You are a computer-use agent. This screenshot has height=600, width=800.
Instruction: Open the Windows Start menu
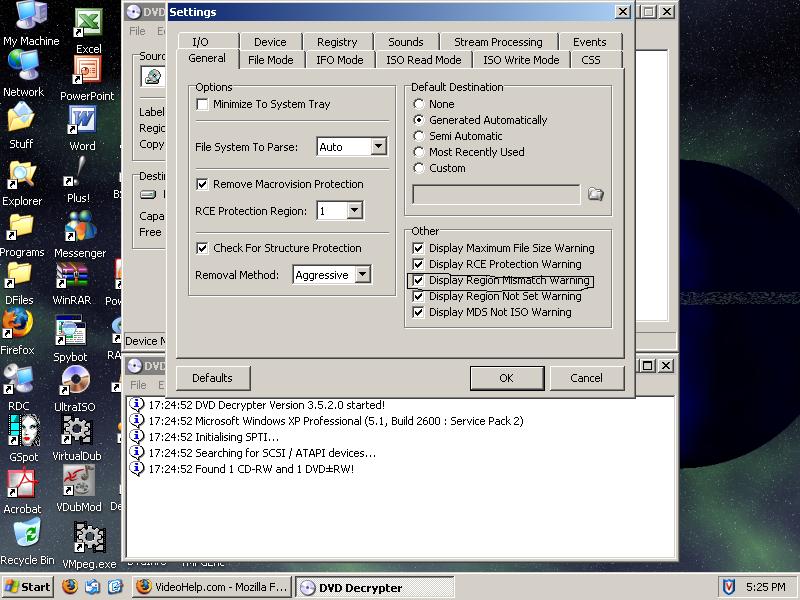[x=28, y=587]
